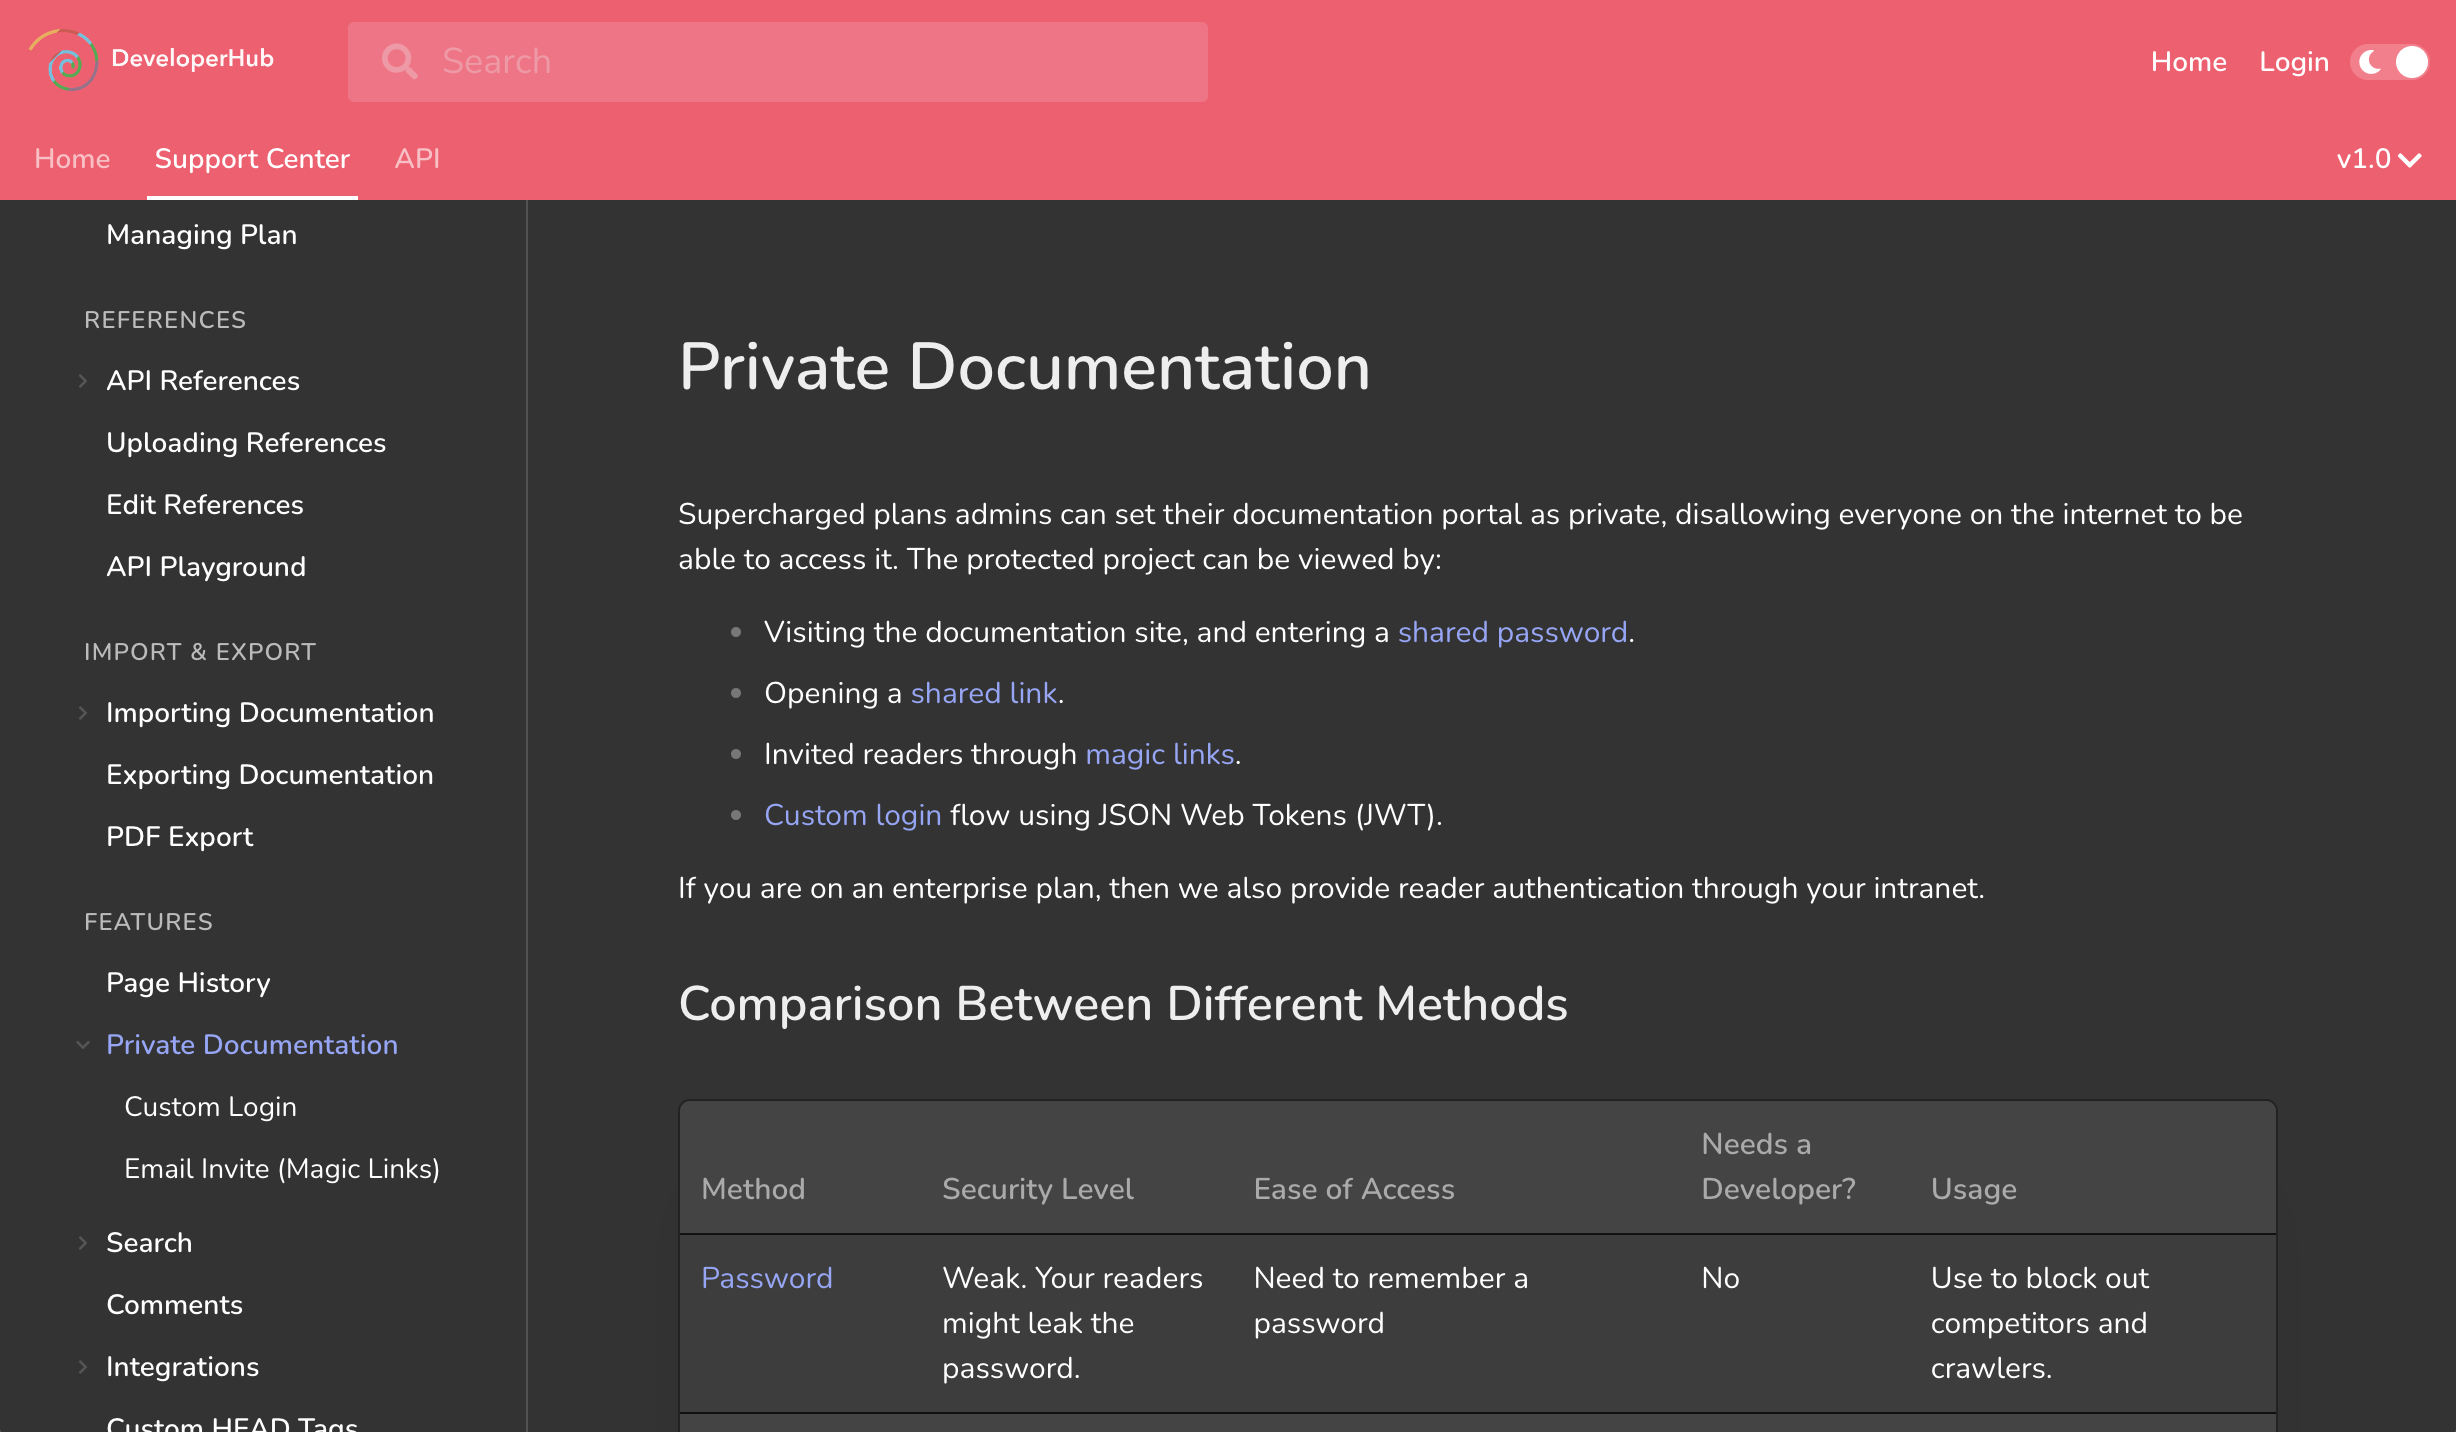This screenshot has width=2456, height=1432.
Task: Open Email Invite (Magic Links) page
Action: tap(282, 1169)
